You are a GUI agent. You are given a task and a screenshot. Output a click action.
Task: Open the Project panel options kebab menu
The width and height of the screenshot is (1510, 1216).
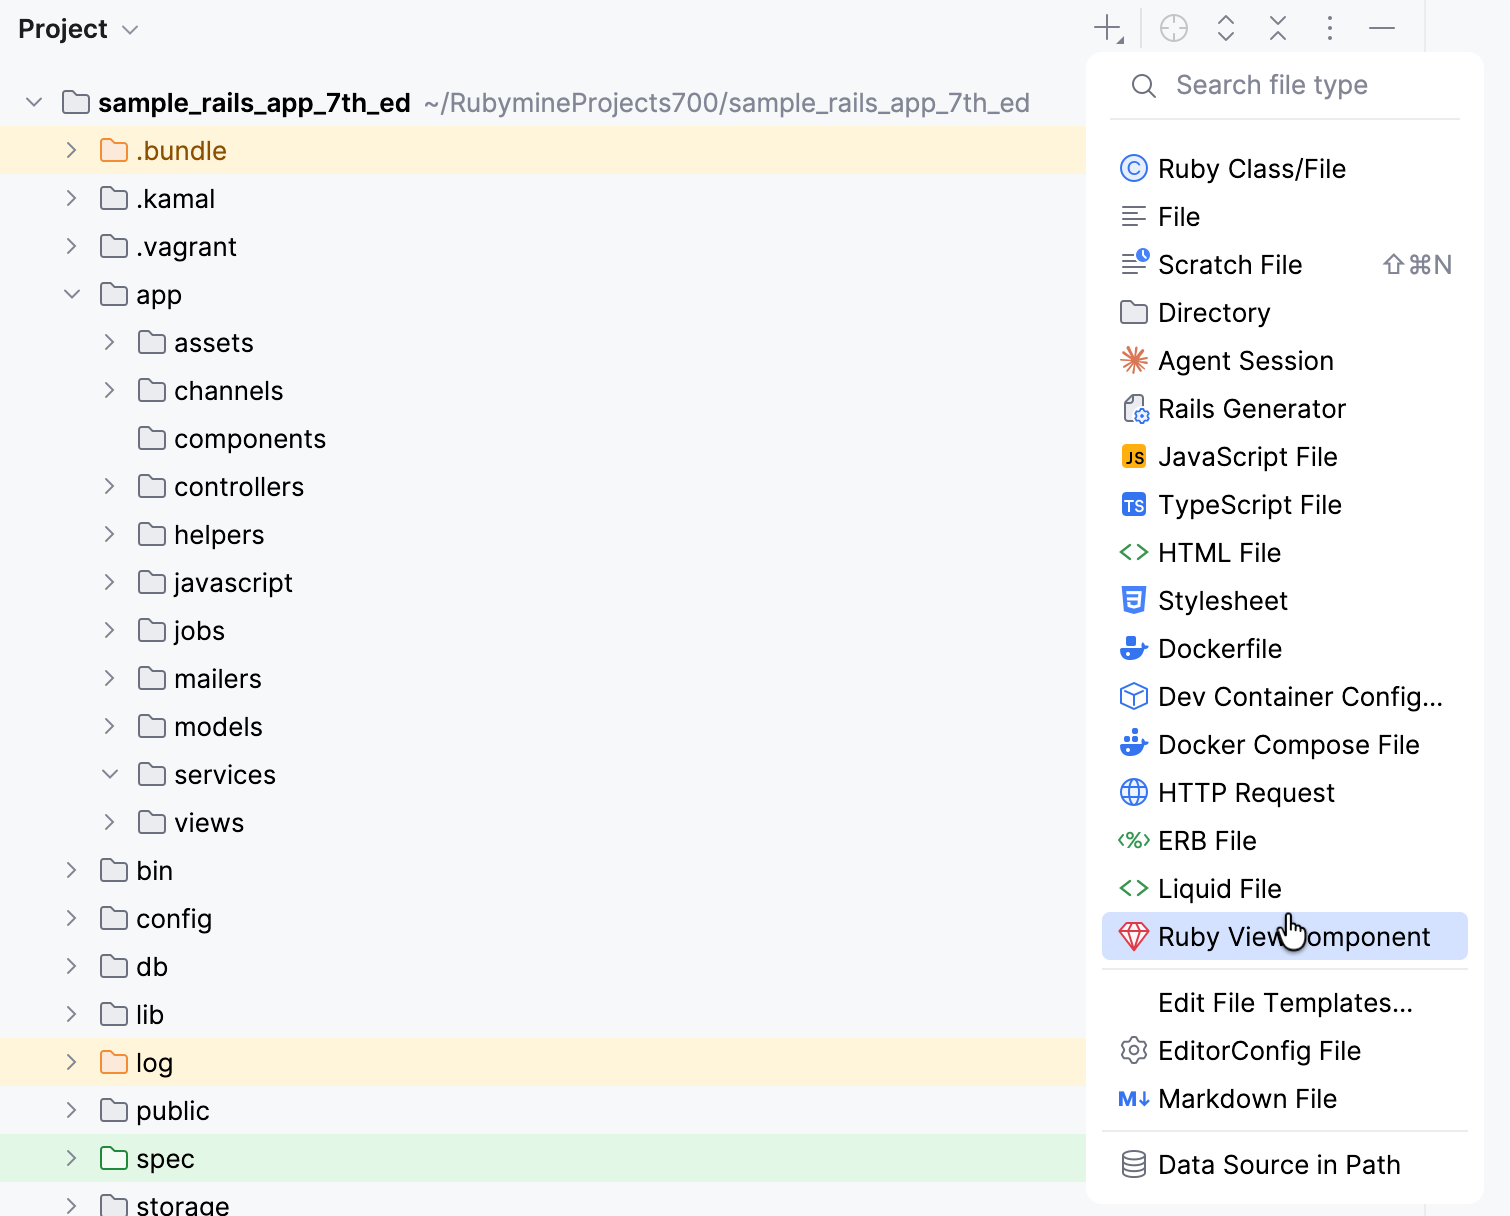[1330, 28]
